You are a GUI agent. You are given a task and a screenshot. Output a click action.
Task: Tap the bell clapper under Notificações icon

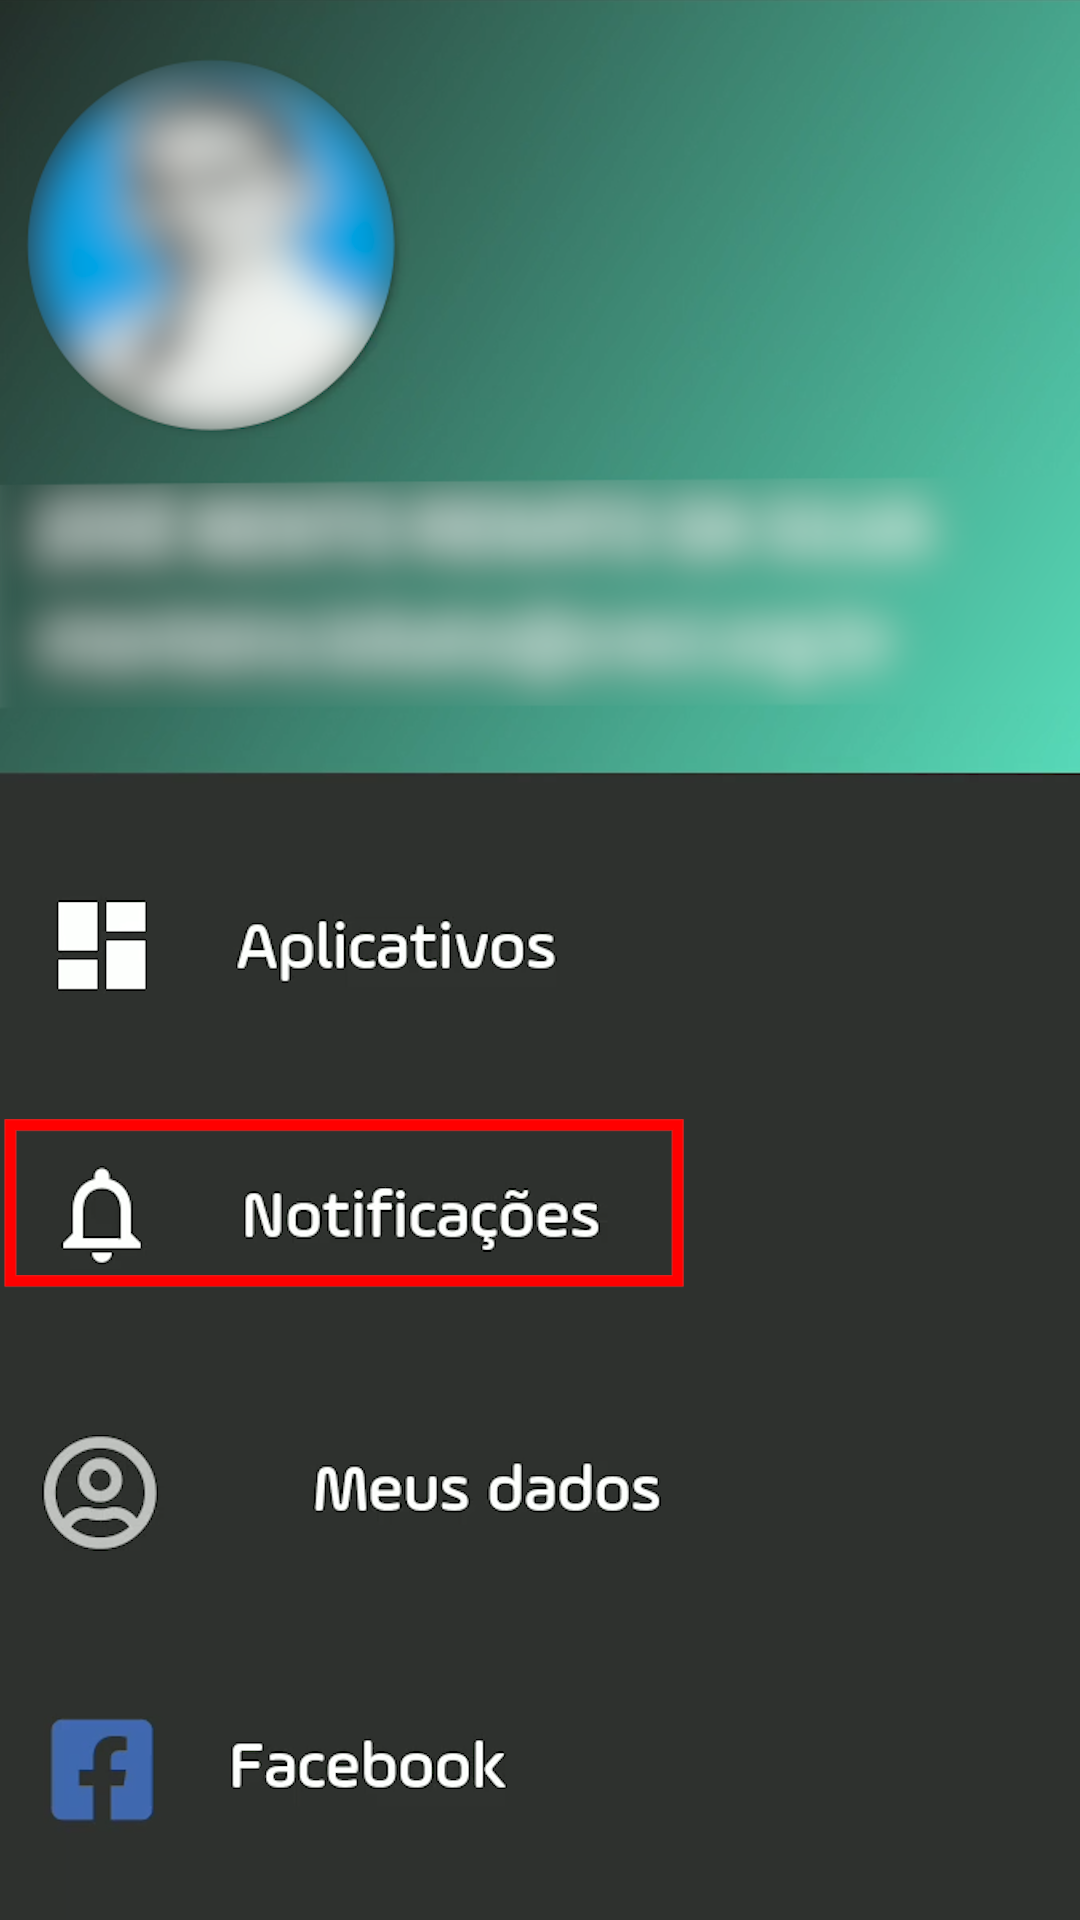[x=102, y=1256]
